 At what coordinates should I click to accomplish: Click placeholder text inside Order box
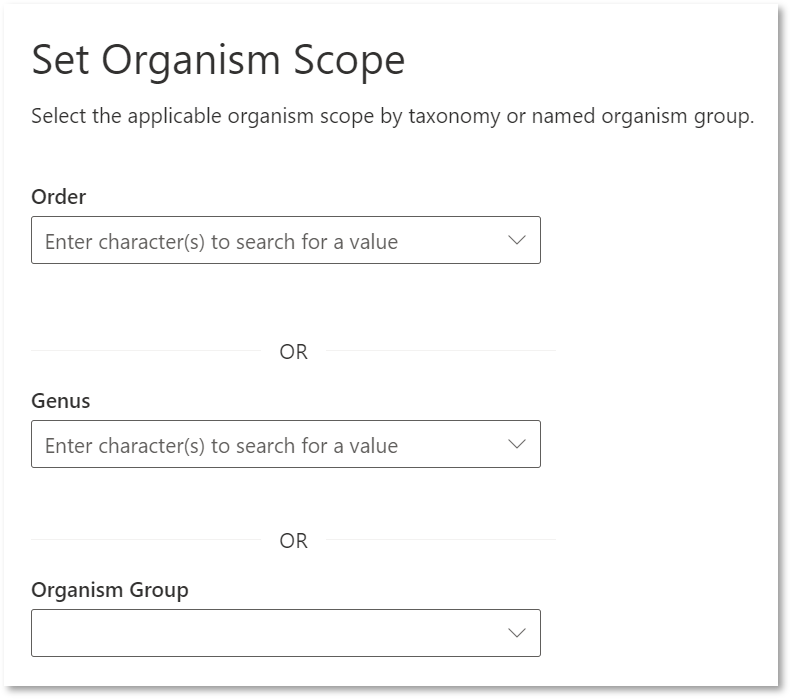pyautogui.click(x=221, y=242)
